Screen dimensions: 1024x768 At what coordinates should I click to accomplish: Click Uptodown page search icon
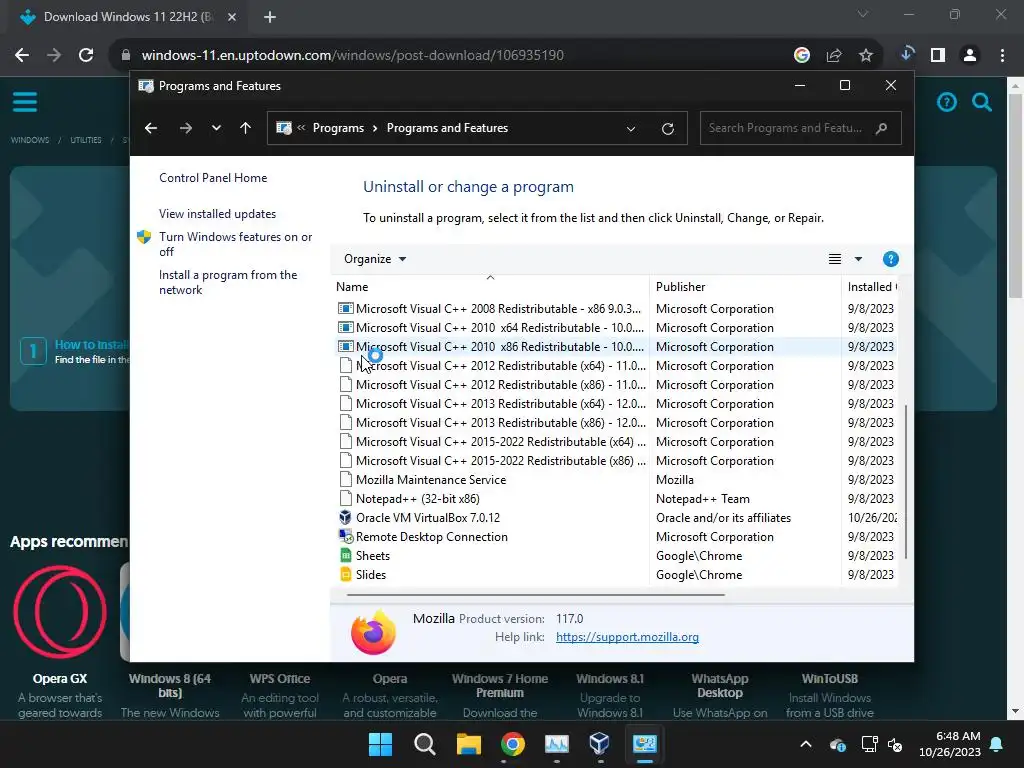coord(982,102)
